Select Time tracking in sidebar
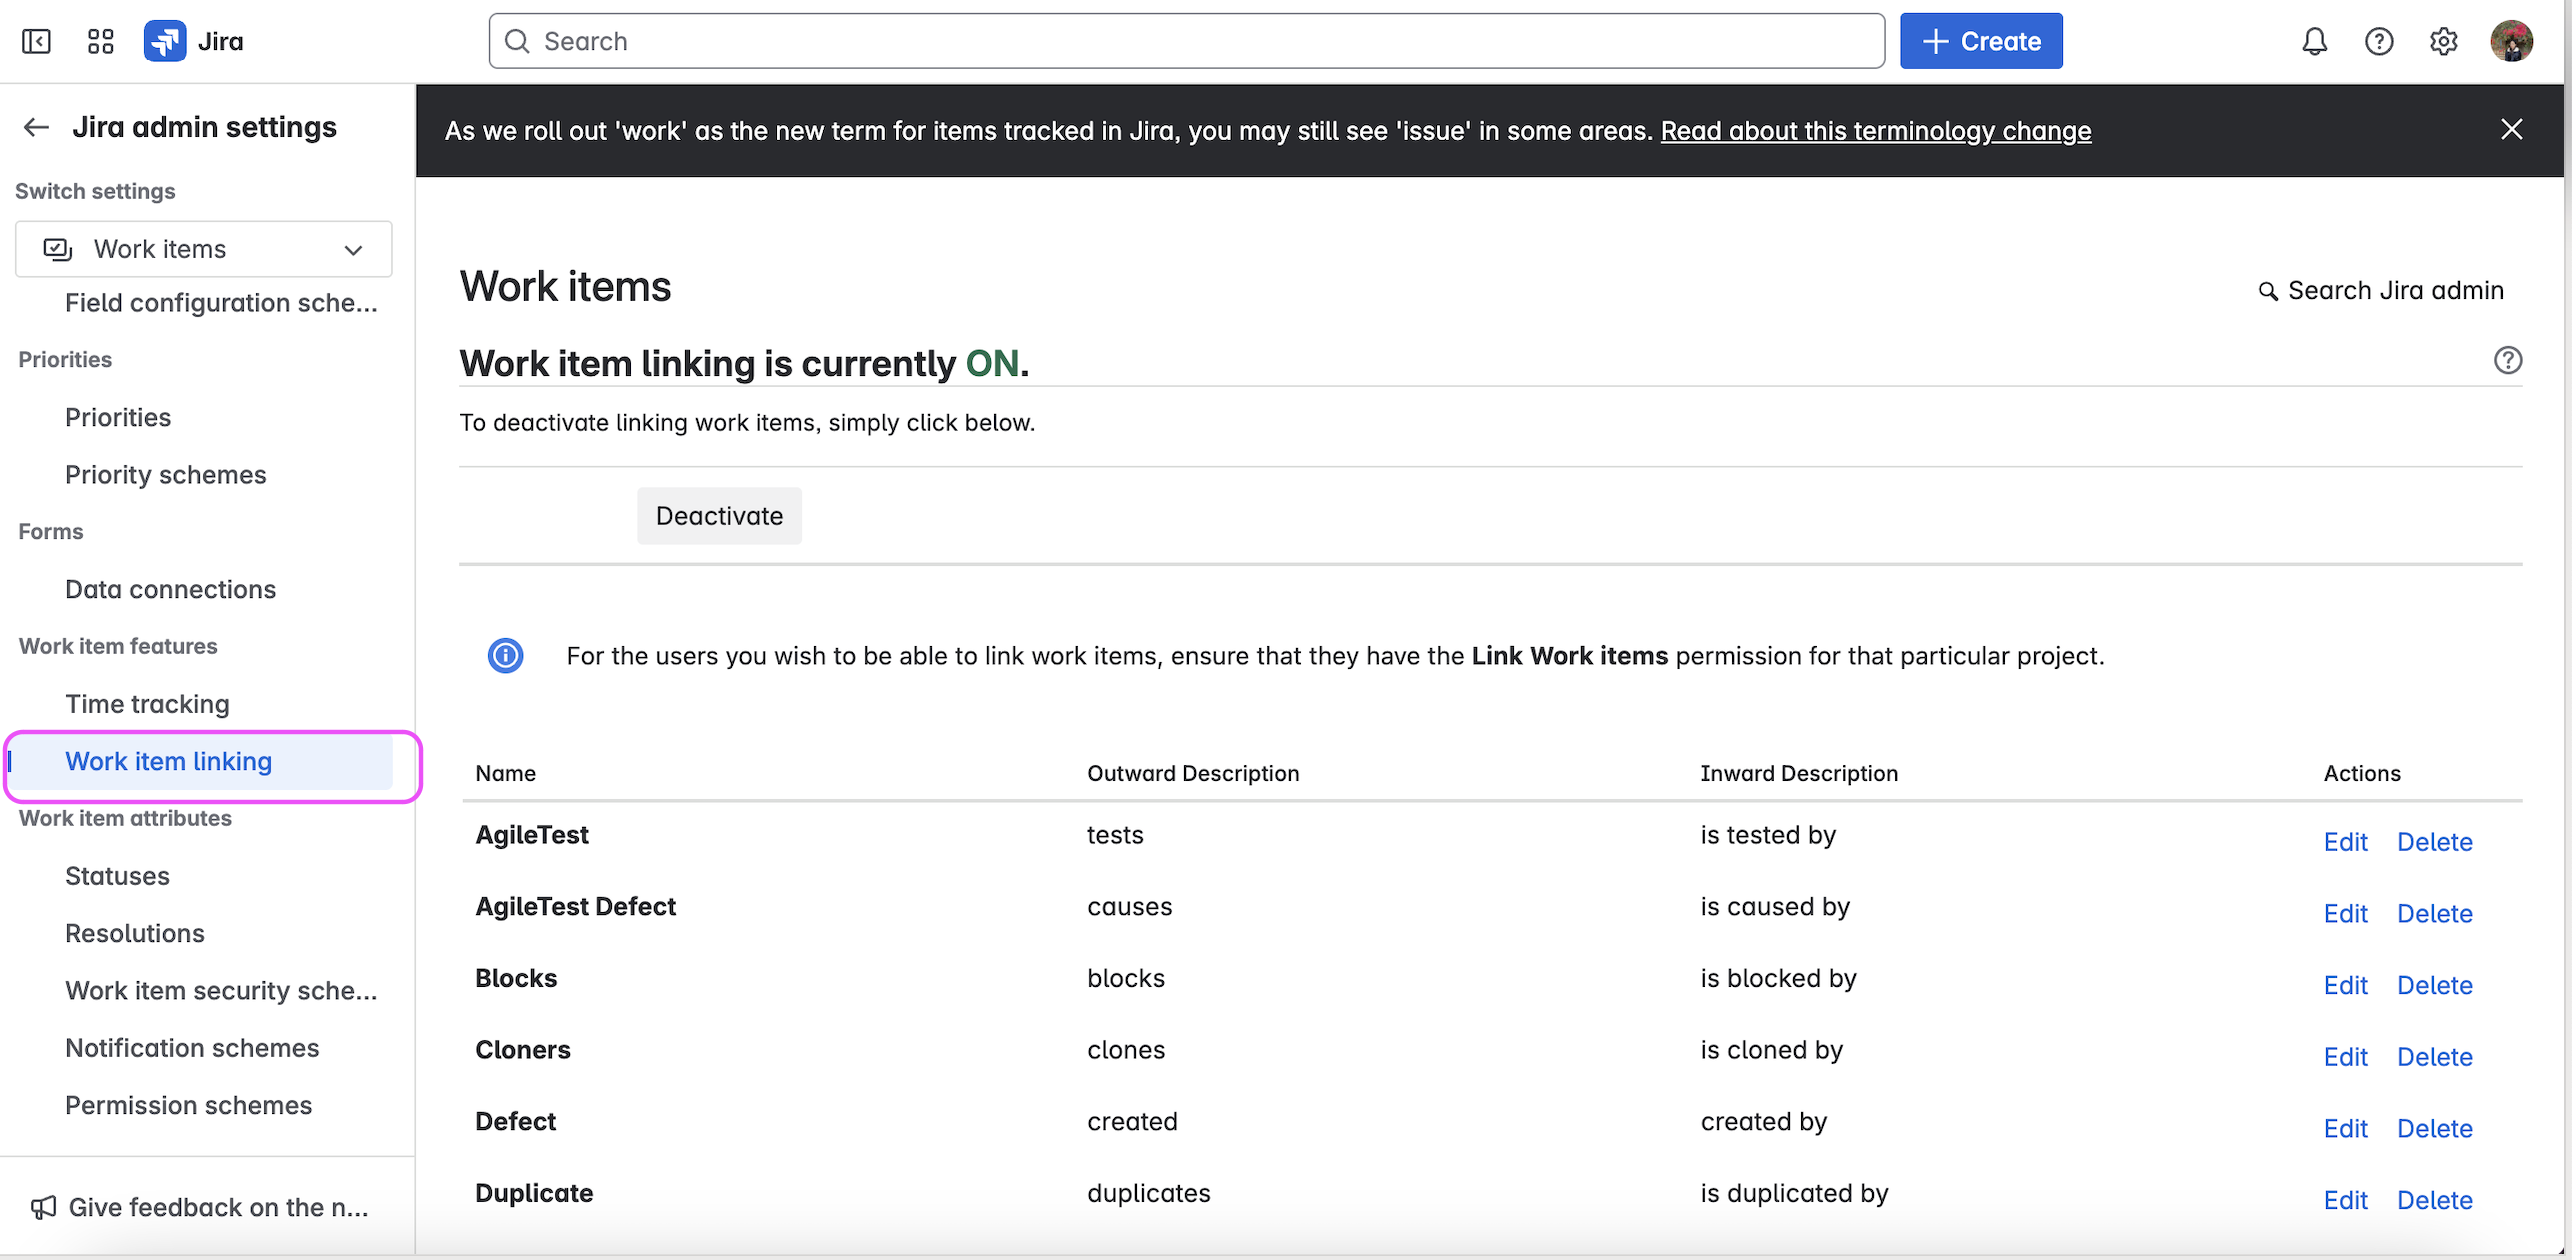 click(147, 704)
